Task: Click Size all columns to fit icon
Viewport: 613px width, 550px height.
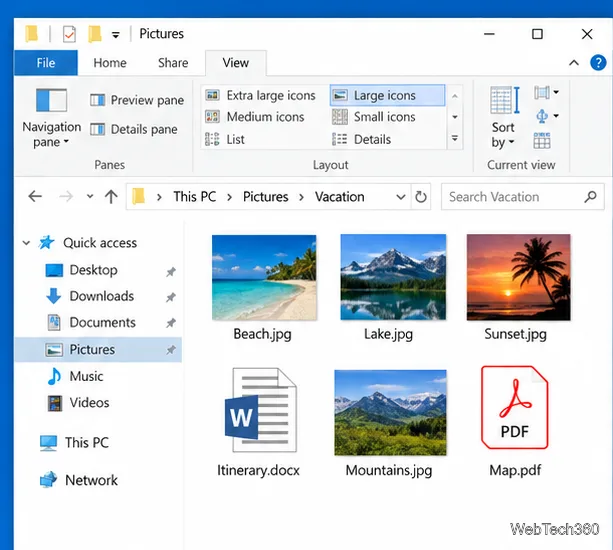Action: point(542,140)
